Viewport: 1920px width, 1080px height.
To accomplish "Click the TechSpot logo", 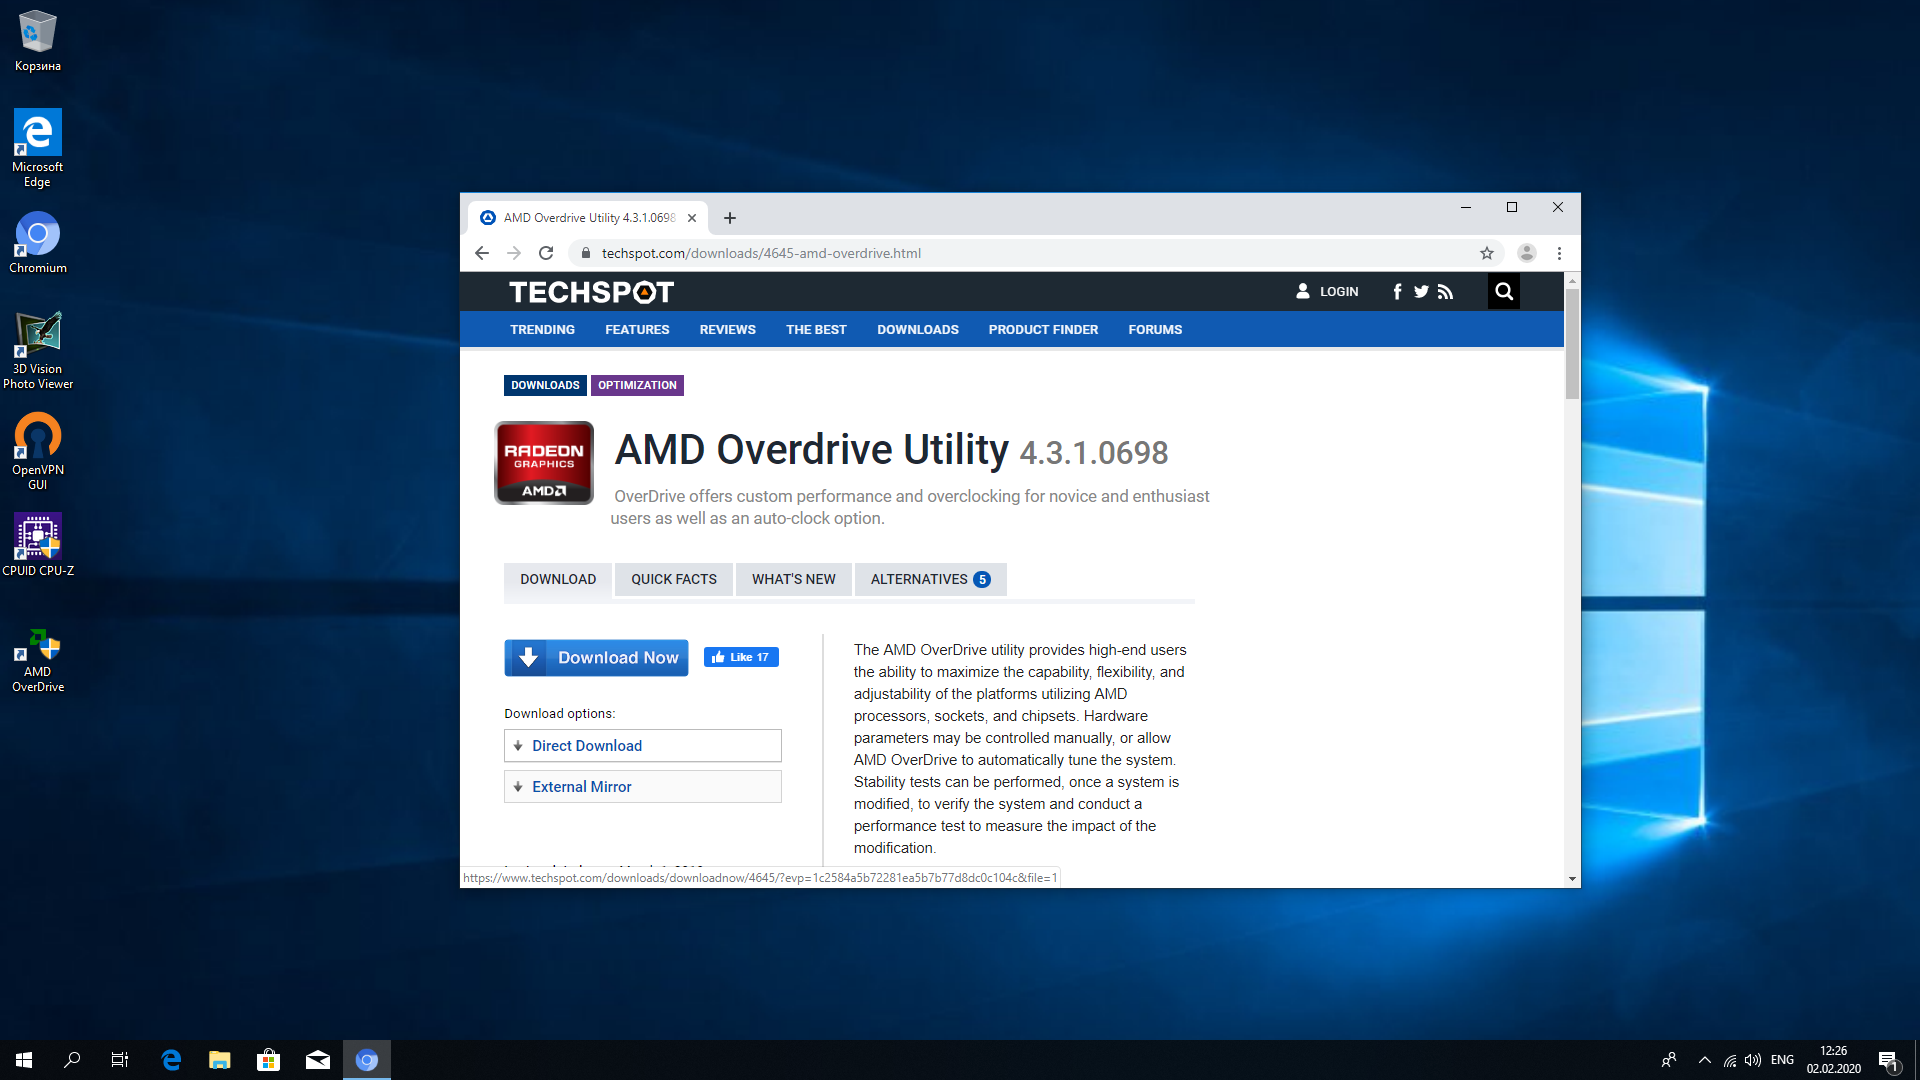I will coord(591,292).
